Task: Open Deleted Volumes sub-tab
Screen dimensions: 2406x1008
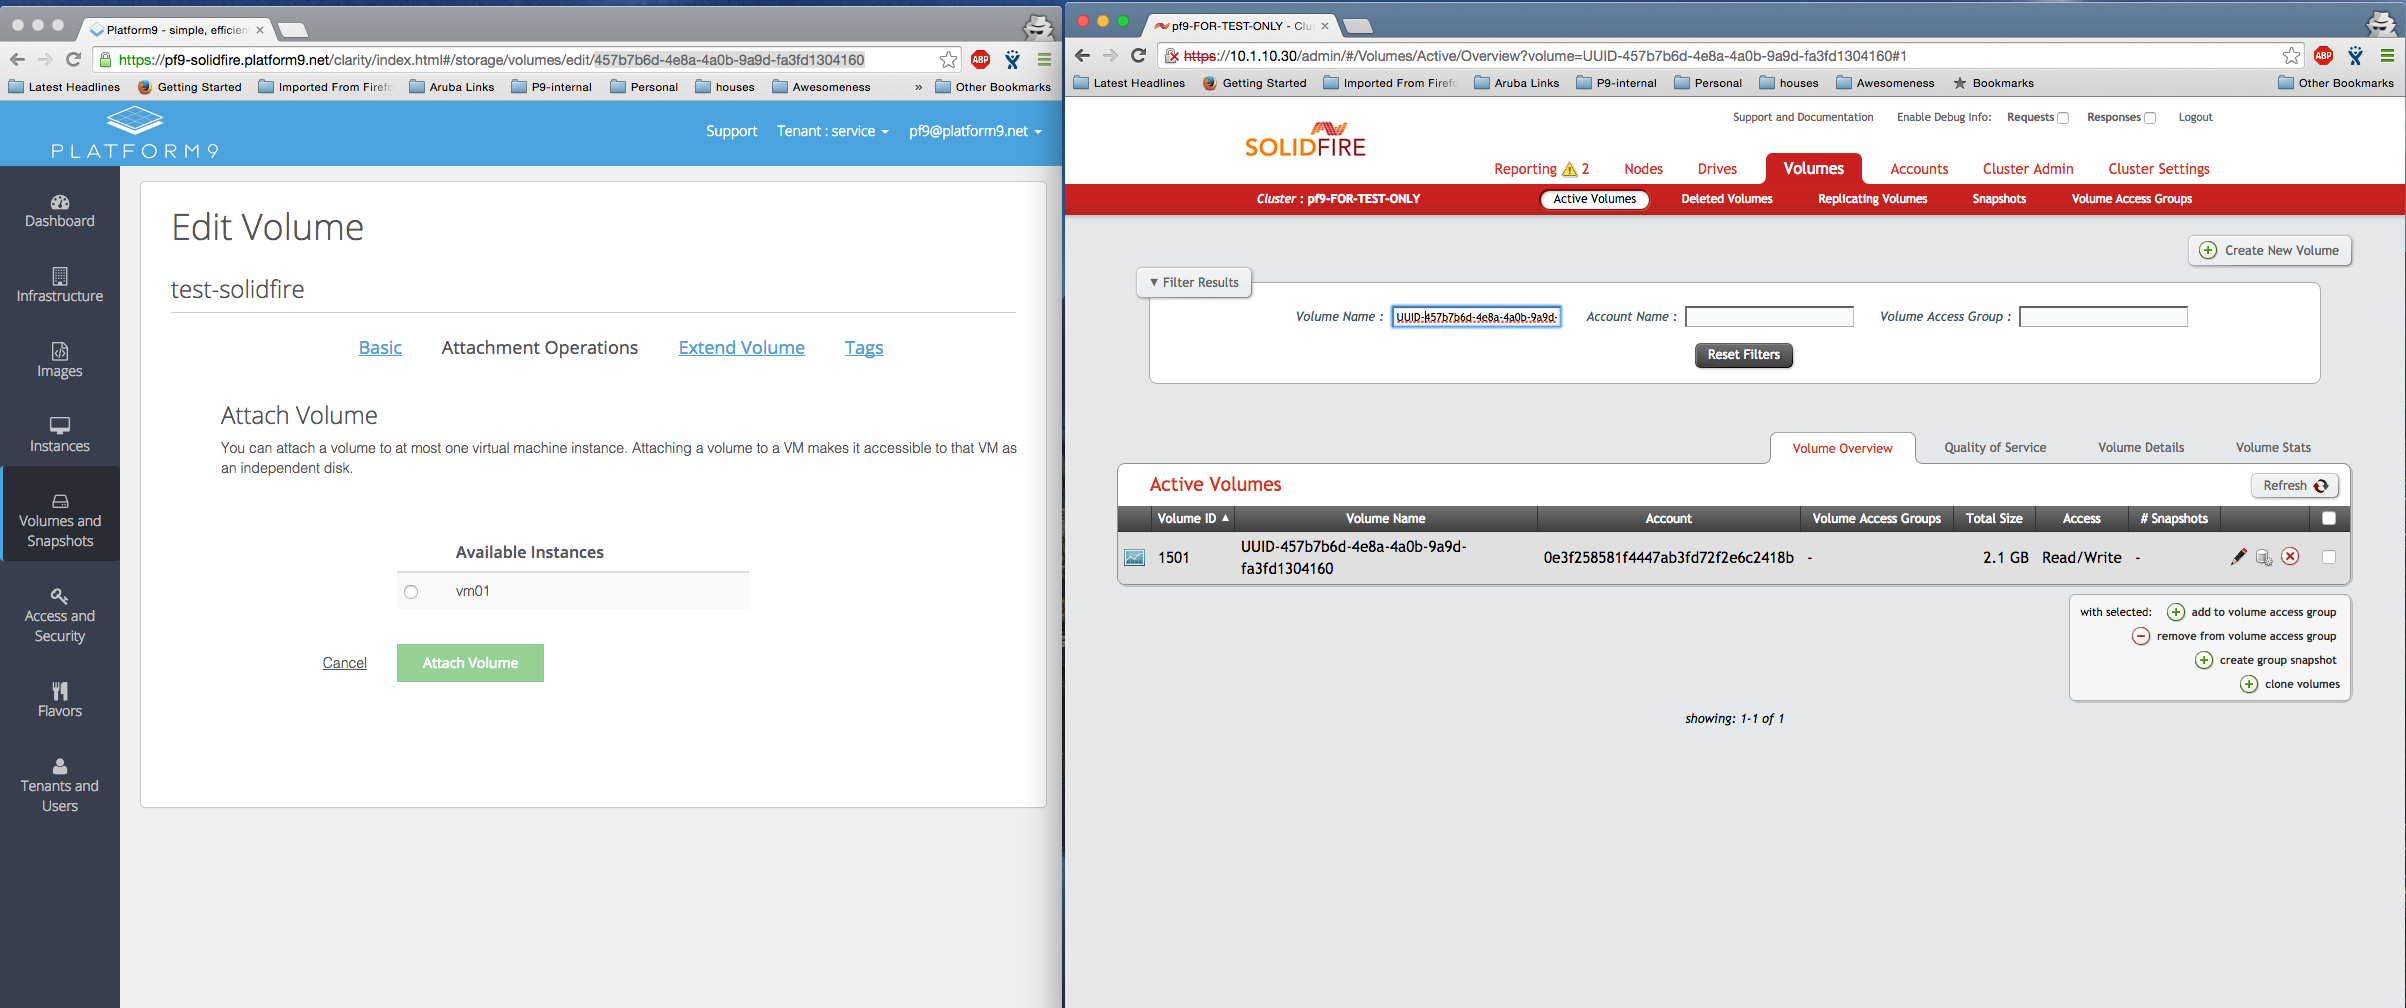Action: point(1727,199)
